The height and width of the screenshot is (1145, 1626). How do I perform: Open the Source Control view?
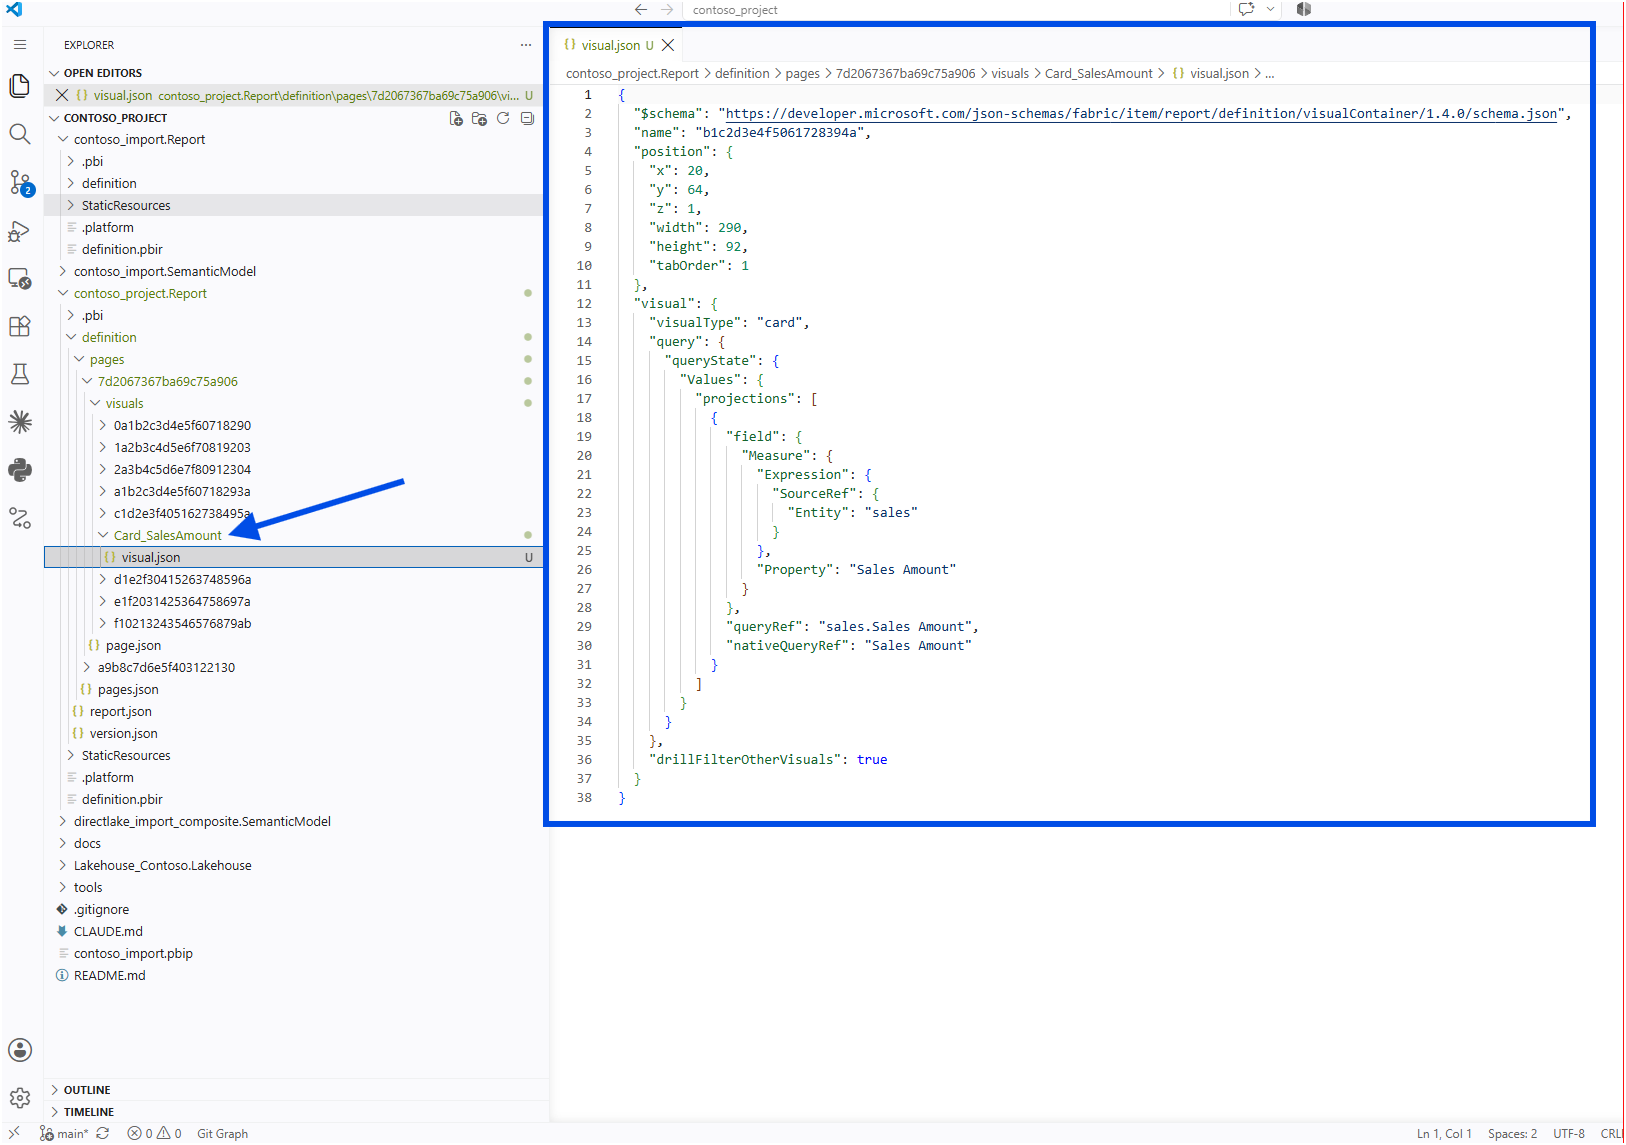[20, 182]
